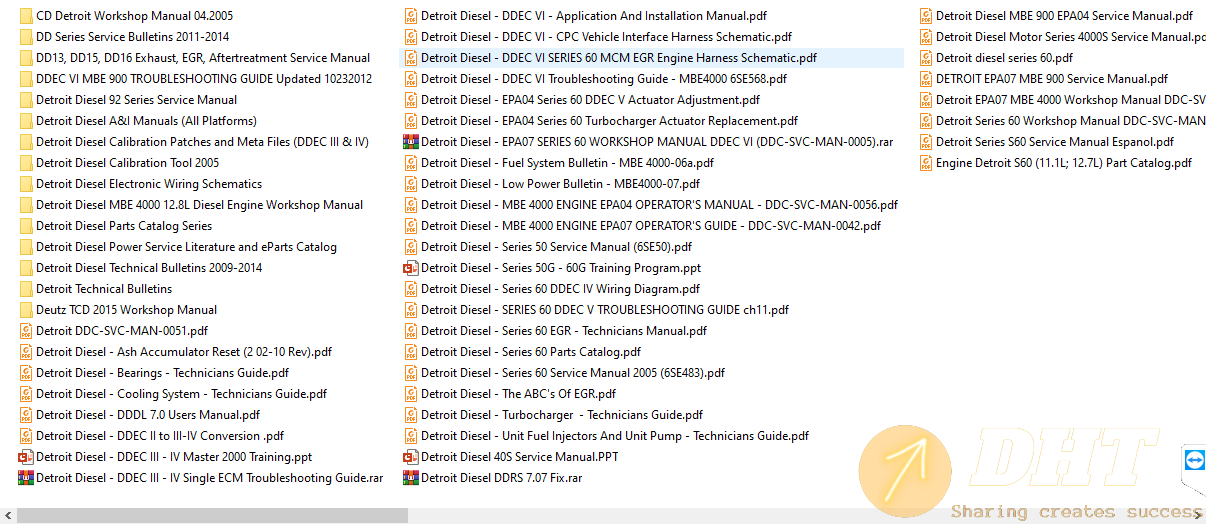Select the Detroit Technical Bulletins folder name

[104, 289]
